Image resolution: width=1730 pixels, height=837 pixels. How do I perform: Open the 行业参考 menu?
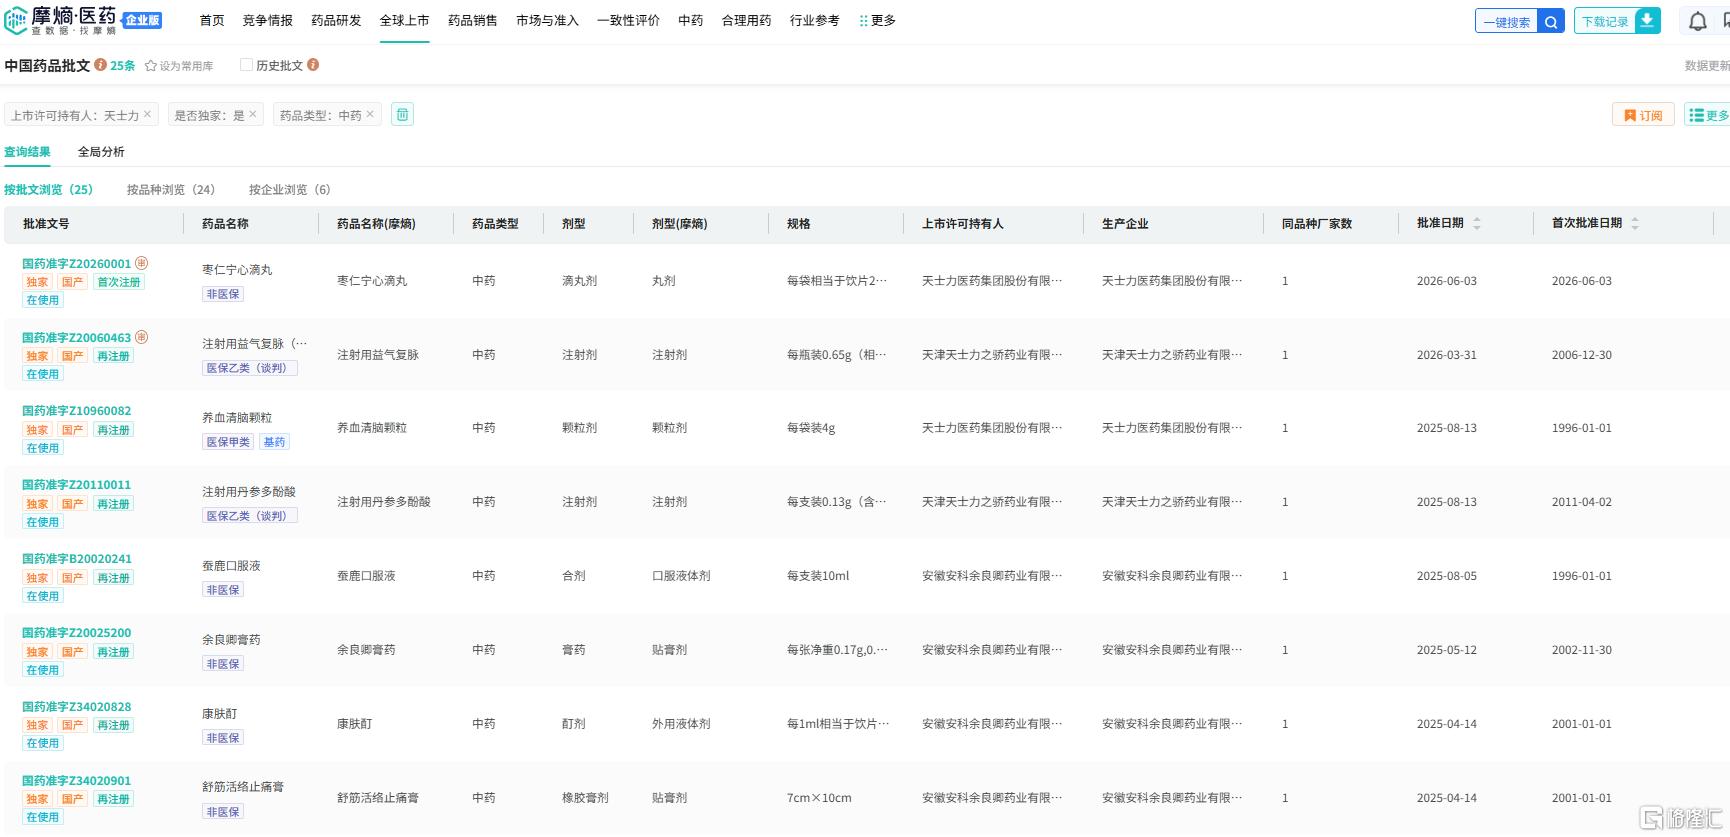tap(815, 21)
